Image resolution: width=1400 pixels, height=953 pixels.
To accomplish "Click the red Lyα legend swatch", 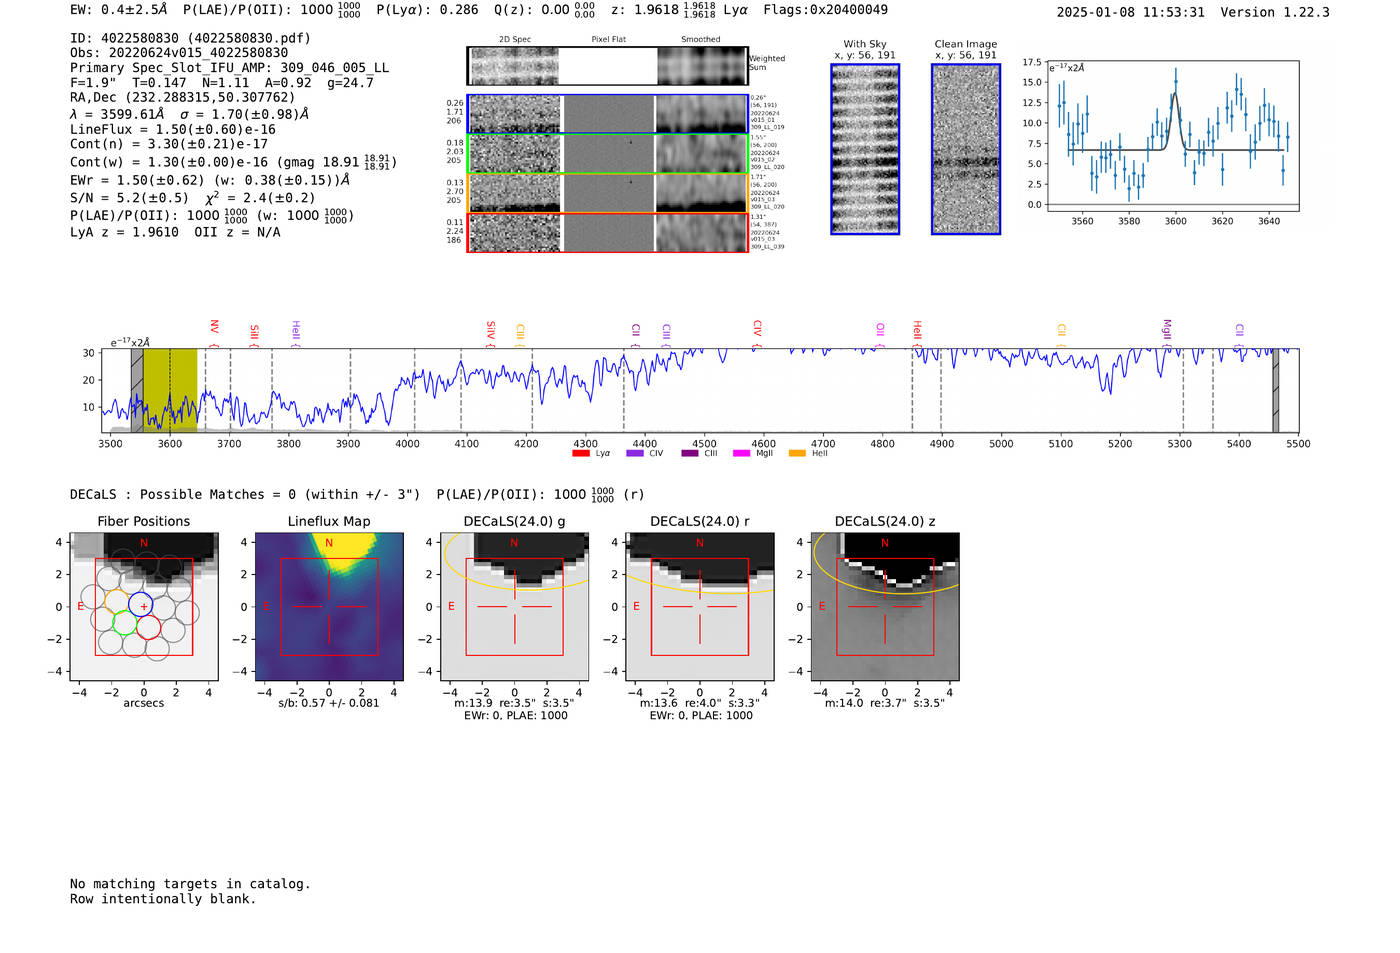I will click(580, 453).
